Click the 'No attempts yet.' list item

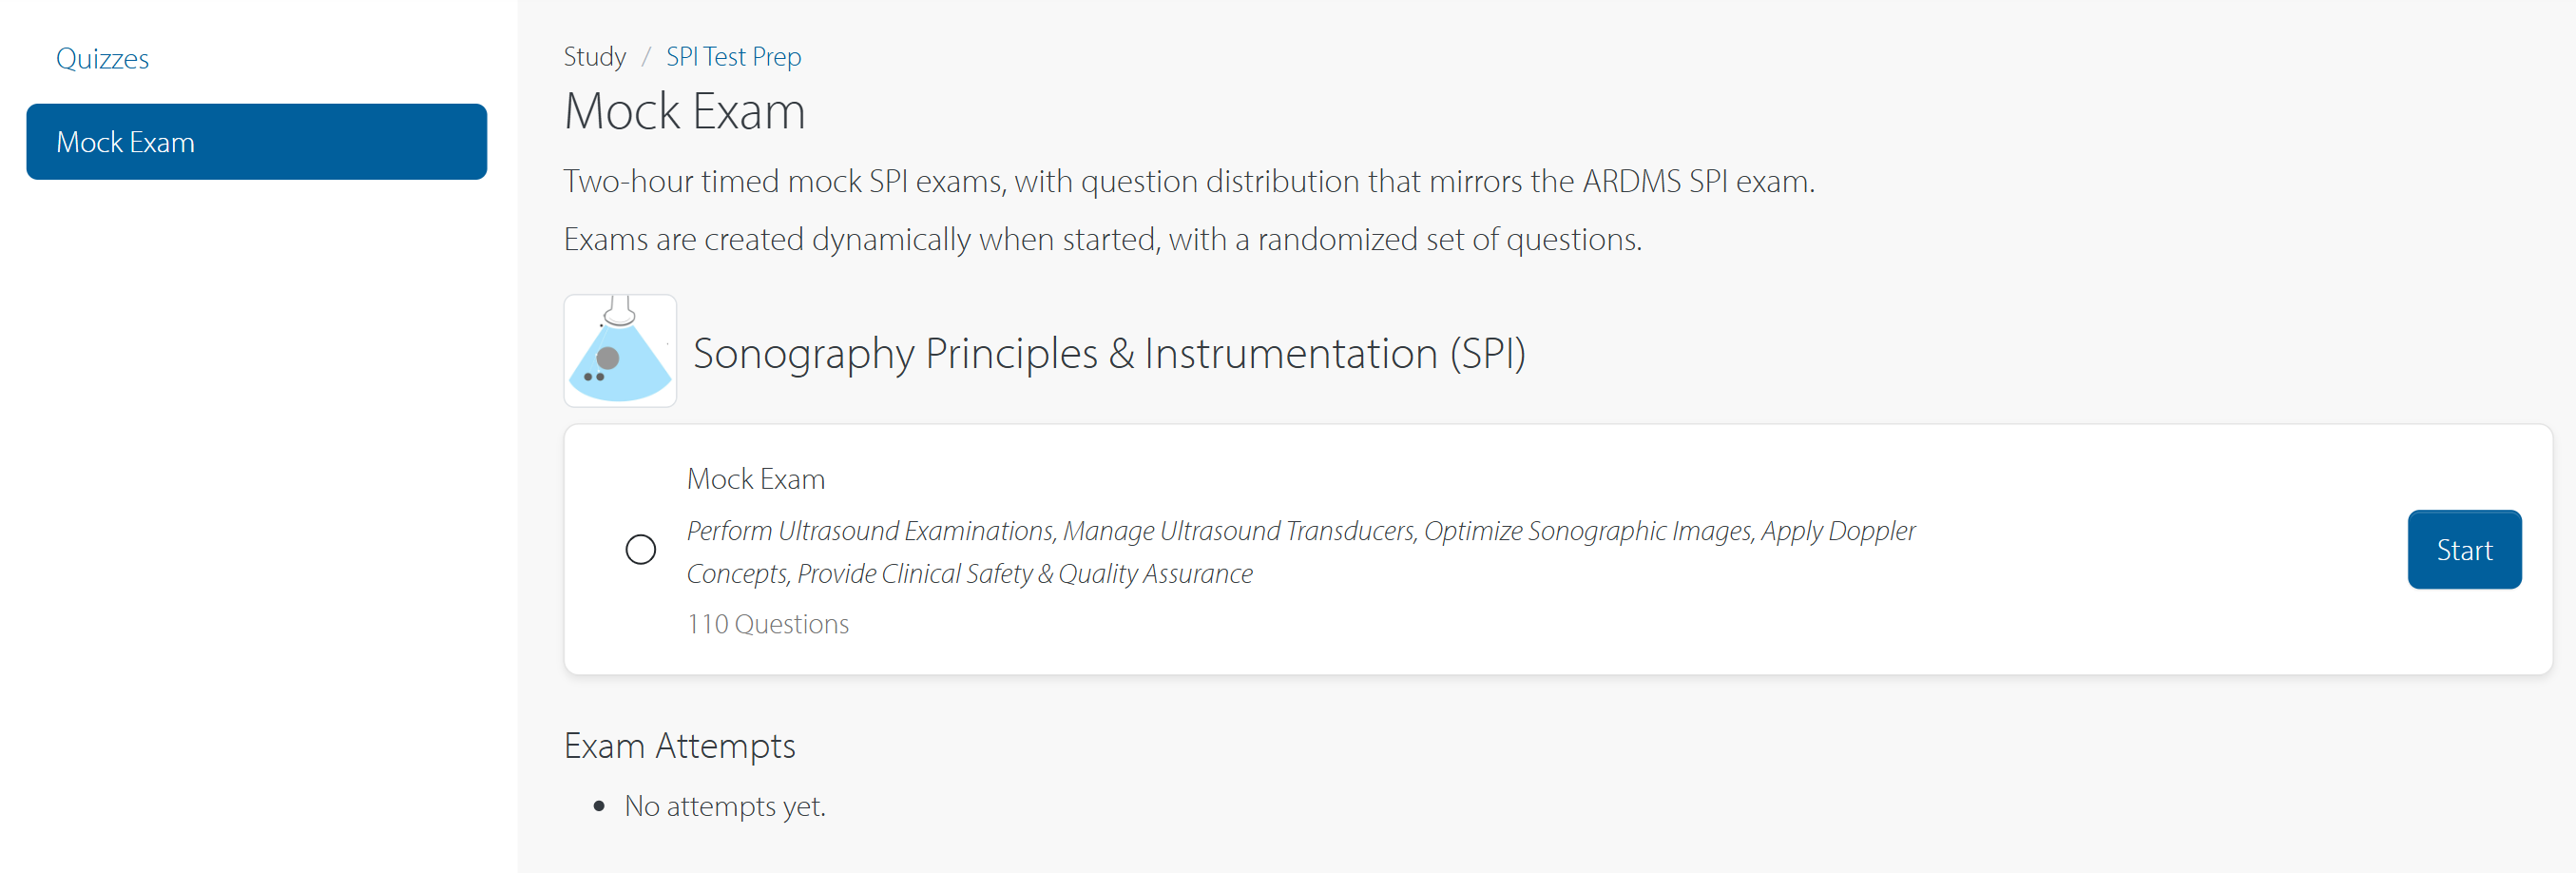click(x=725, y=806)
